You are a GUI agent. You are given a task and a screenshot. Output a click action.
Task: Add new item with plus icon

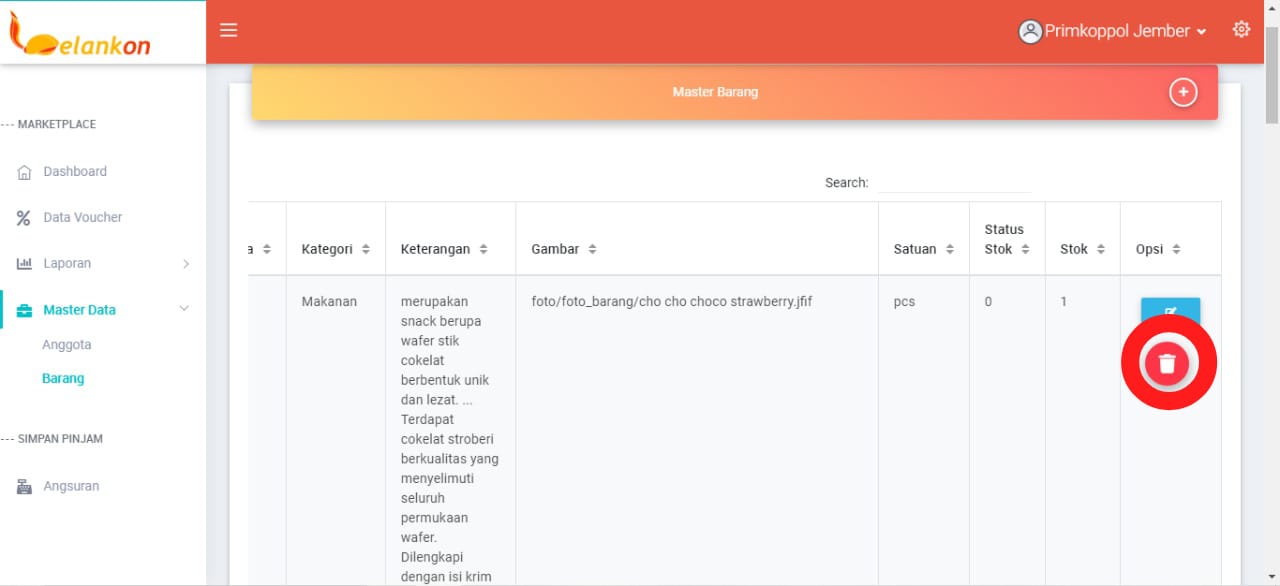pos(1183,92)
